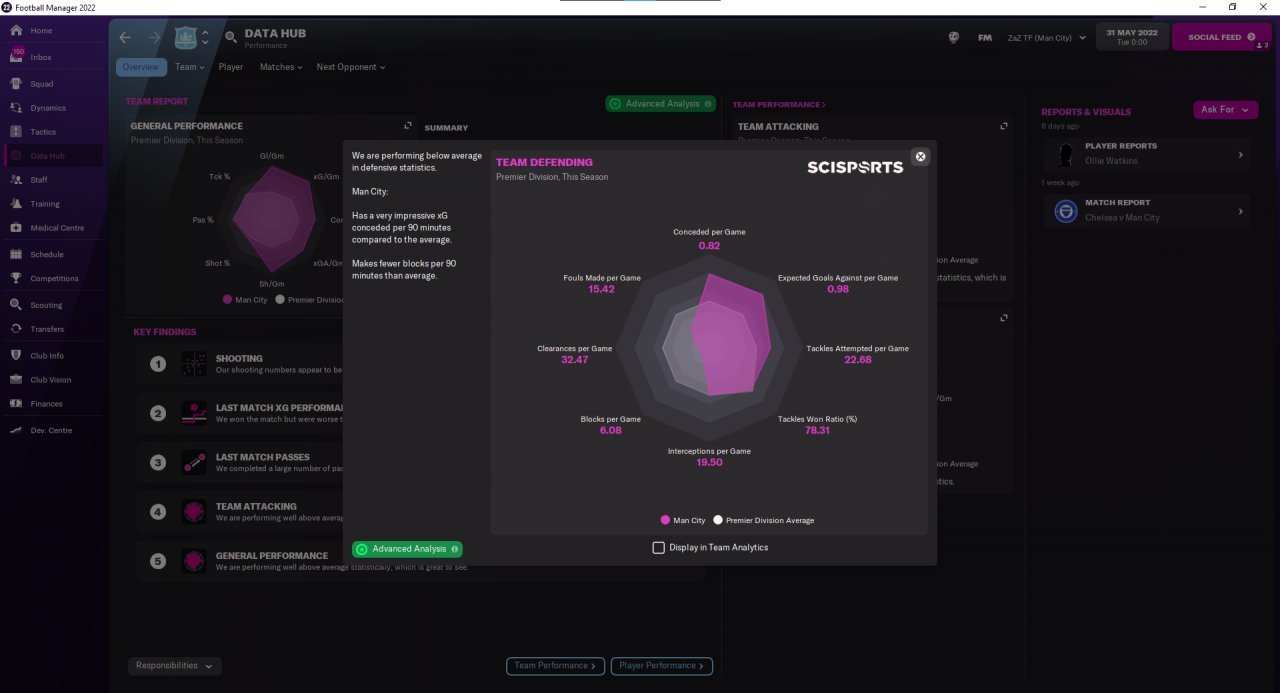Close the Team Defending popup

921,156
